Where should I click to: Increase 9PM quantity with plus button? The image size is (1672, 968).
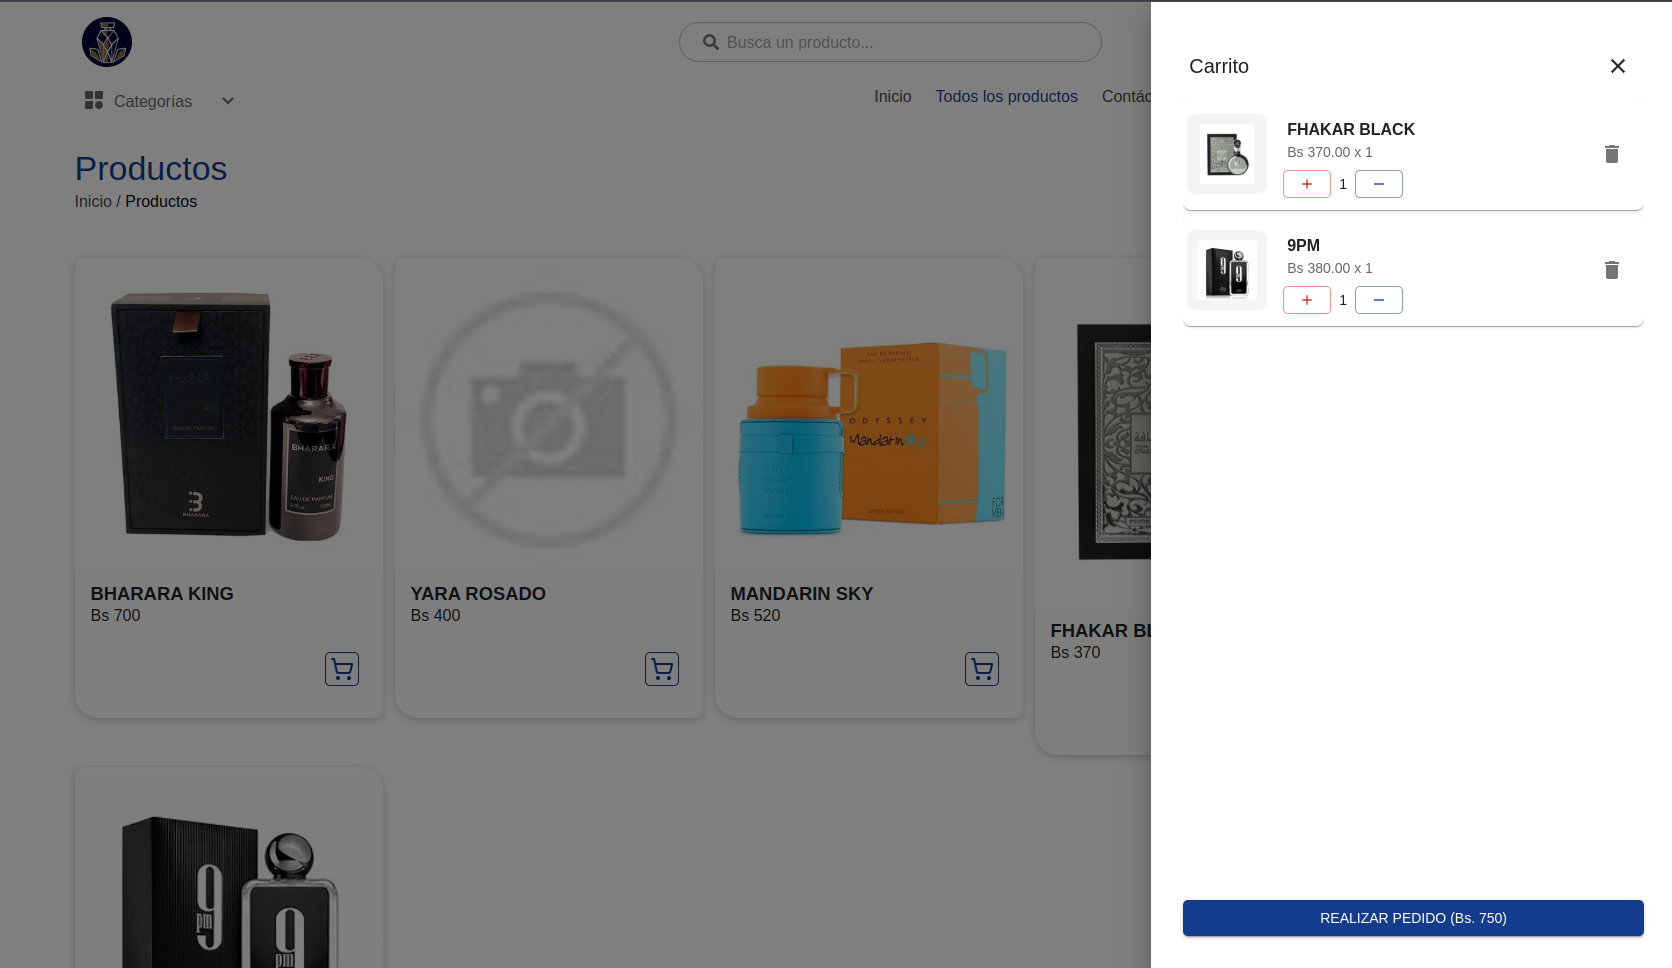tap(1306, 300)
